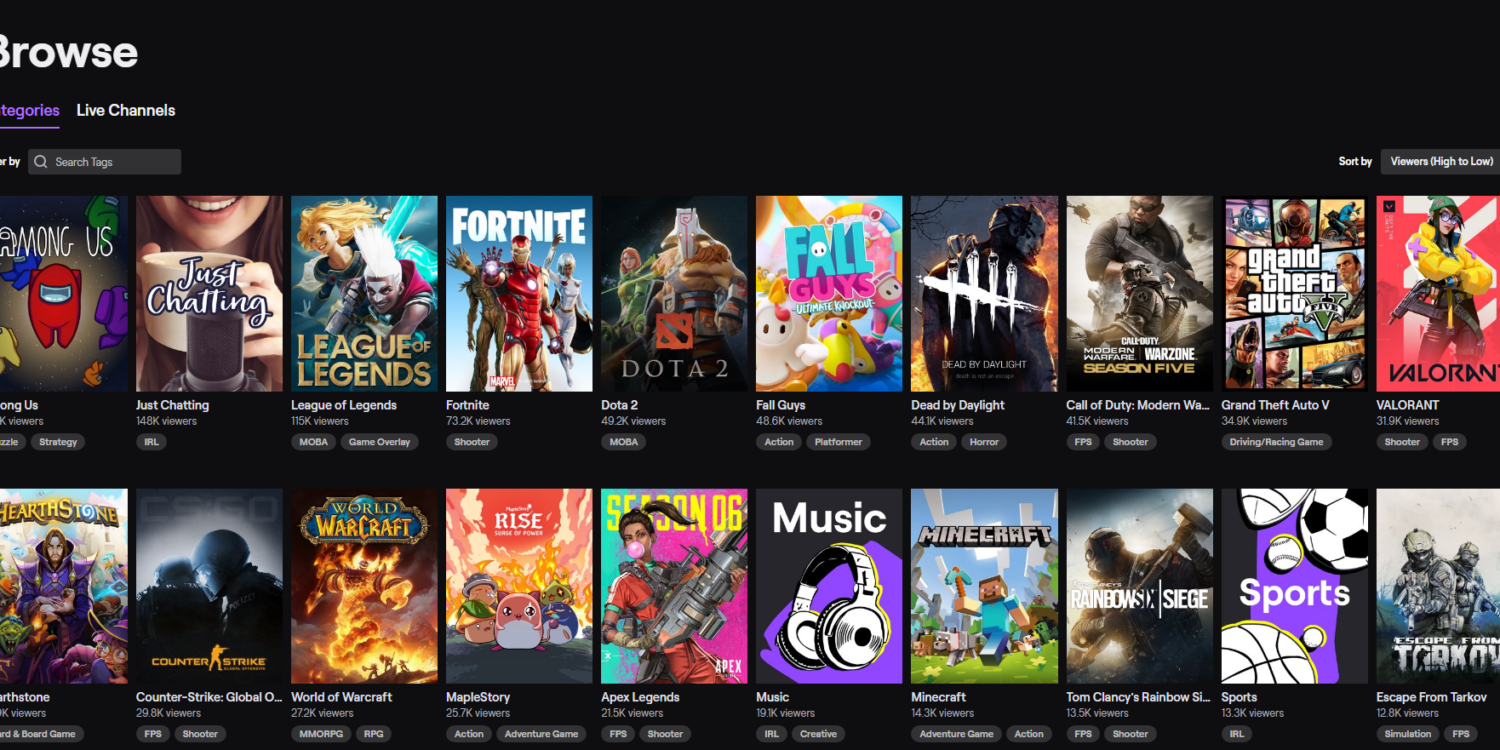Open the Sports category cover image
Image resolution: width=1500 pixels, height=750 pixels.
coord(1294,586)
